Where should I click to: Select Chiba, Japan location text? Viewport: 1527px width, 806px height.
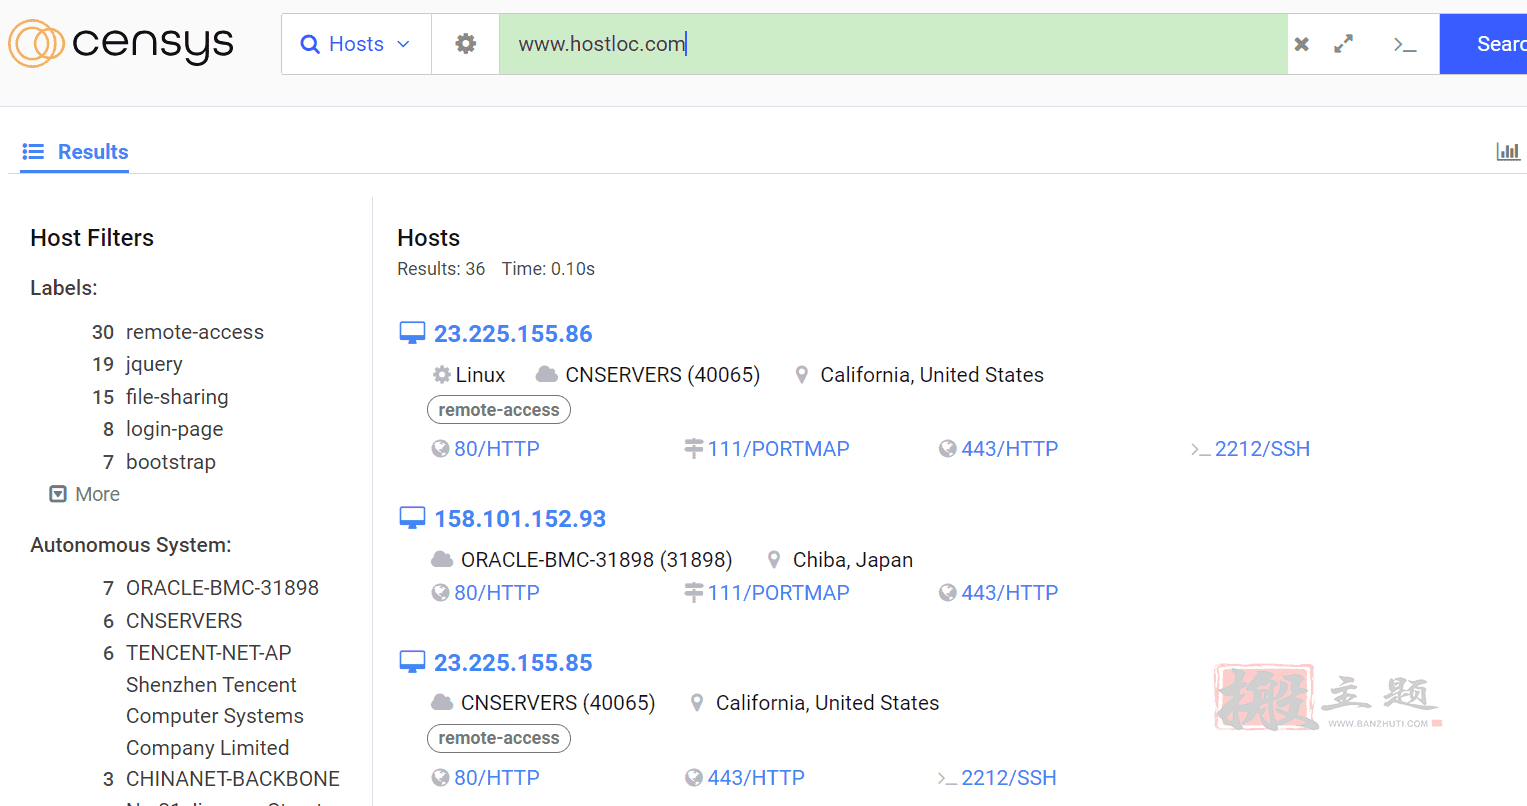coord(853,560)
